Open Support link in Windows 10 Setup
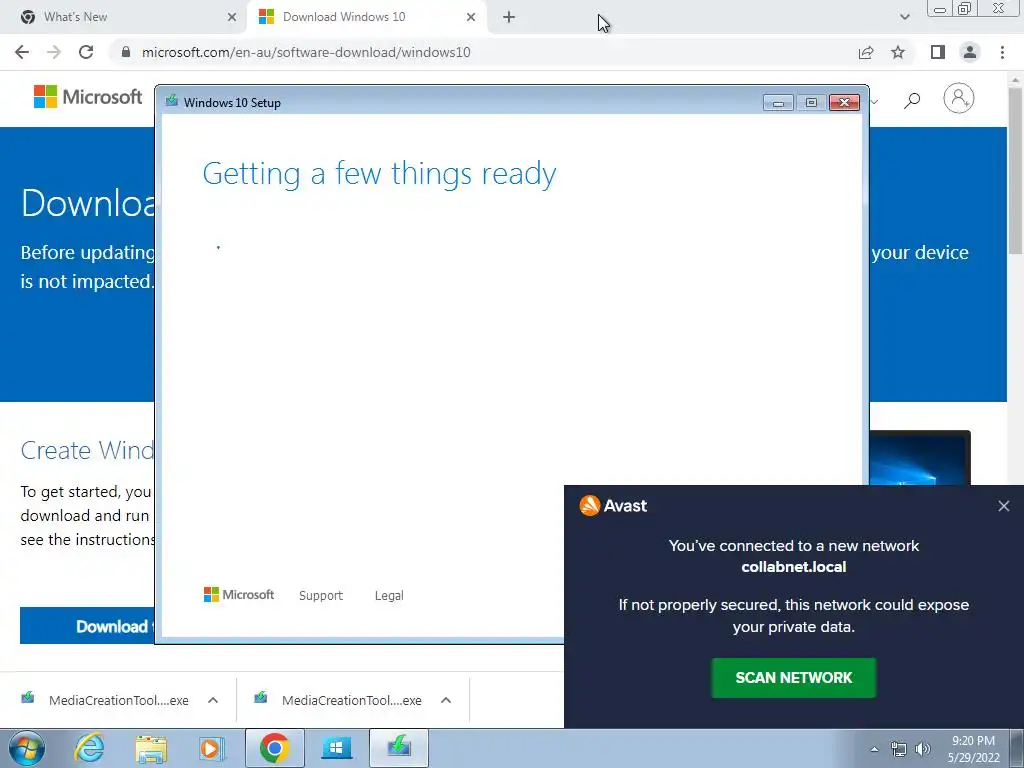This screenshot has height=768, width=1024. pos(321,596)
